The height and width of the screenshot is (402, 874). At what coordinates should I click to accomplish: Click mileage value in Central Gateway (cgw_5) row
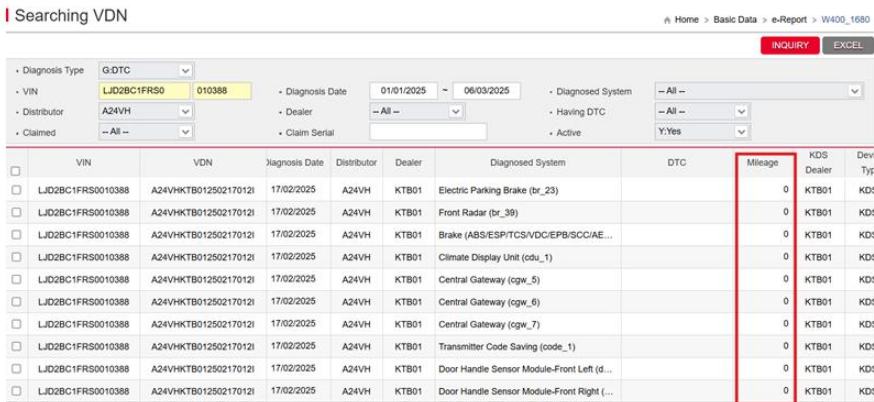coord(785,279)
